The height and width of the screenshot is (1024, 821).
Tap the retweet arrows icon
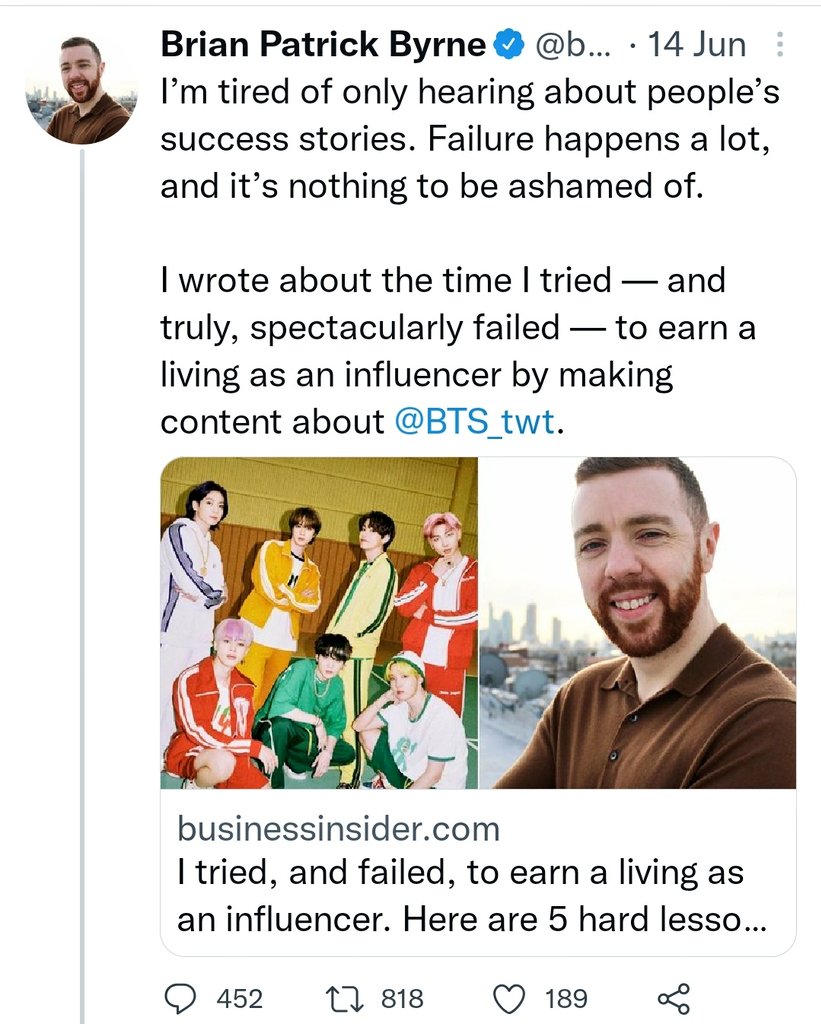[344, 998]
